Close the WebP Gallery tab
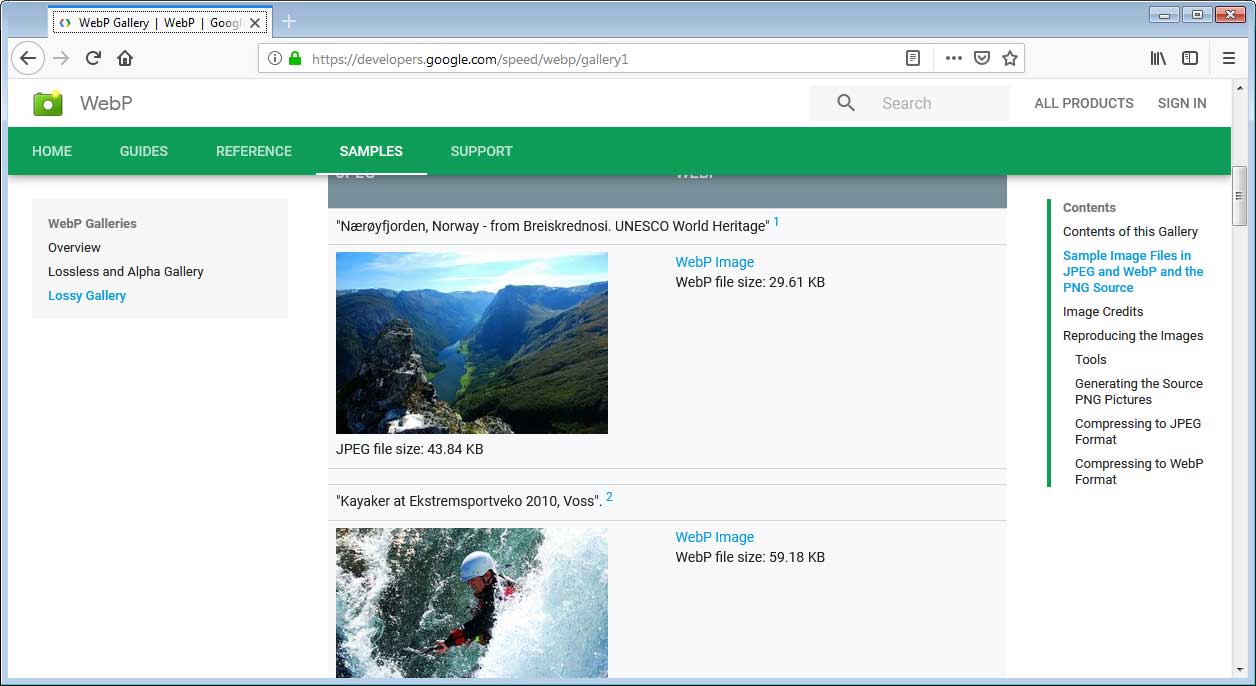This screenshot has height=686, width=1256. [254, 22]
